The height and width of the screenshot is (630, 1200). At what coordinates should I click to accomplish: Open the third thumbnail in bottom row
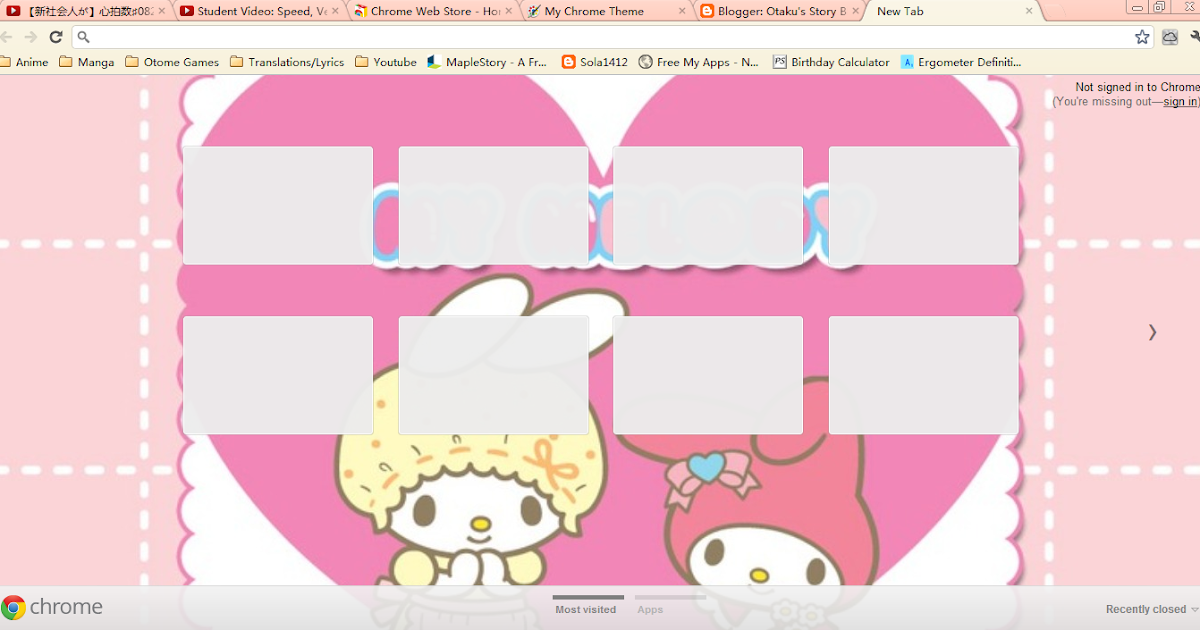tap(708, 375)
